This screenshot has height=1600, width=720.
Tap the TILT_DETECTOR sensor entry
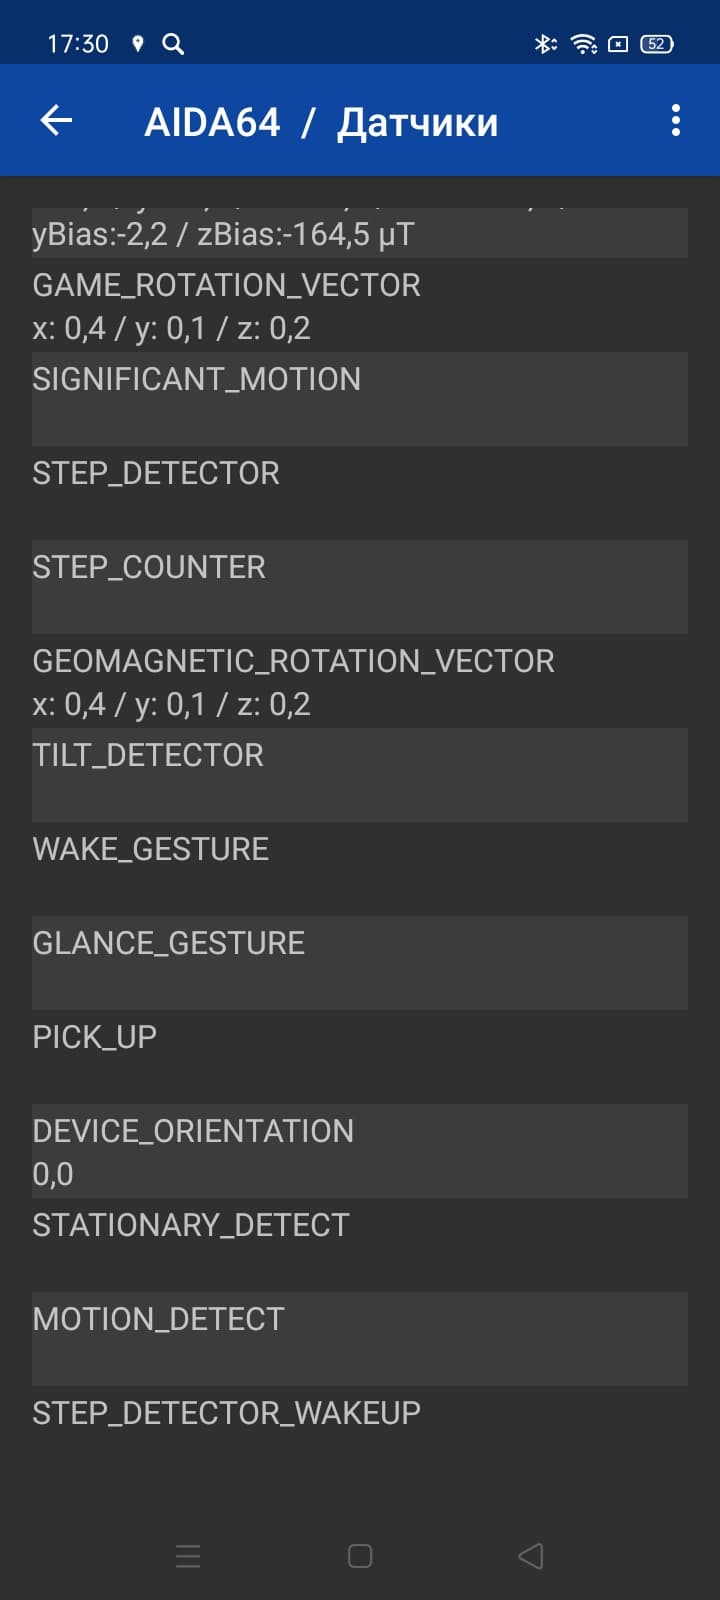pyautogui.click(x=359, y=774)
